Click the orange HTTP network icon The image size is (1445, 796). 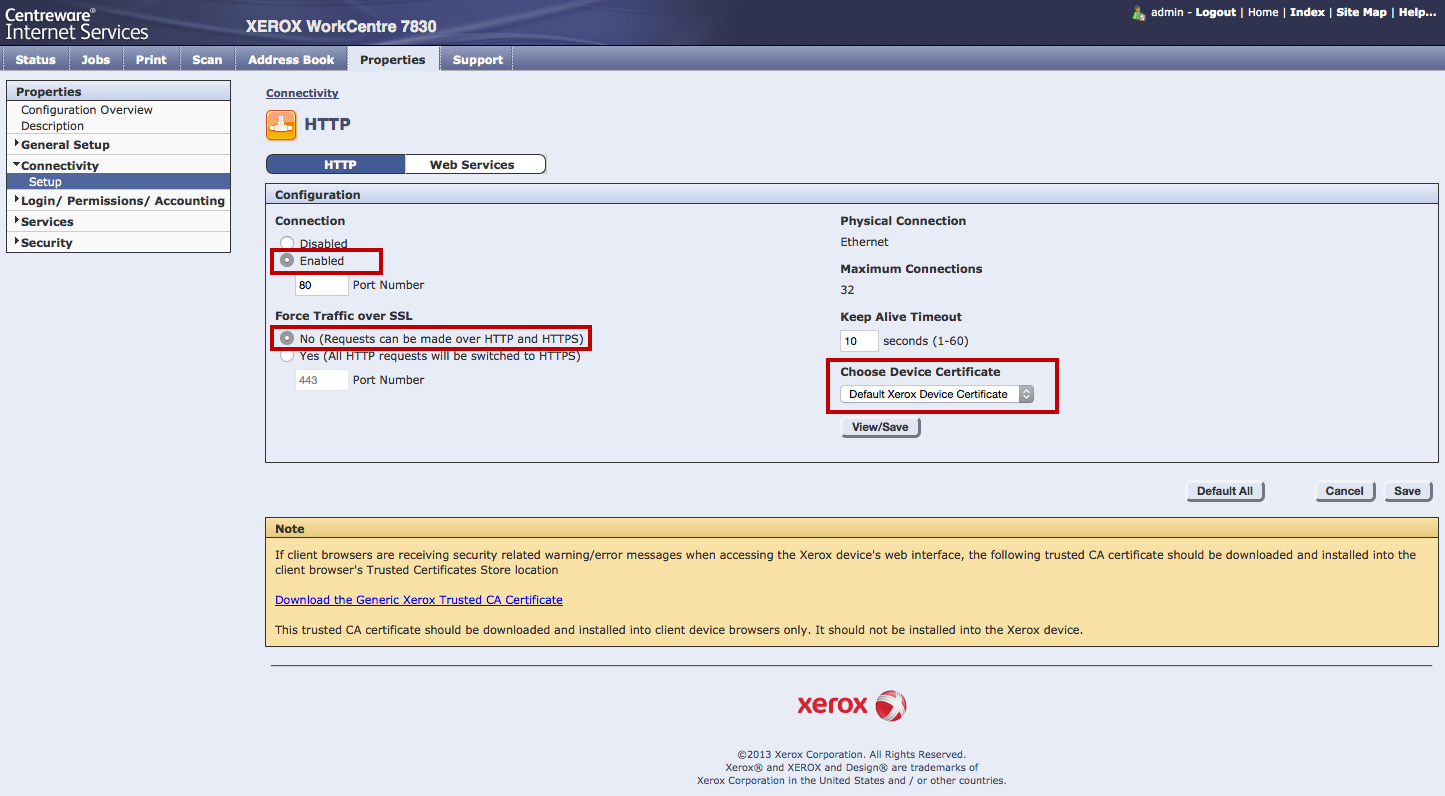tap(281, 125)
